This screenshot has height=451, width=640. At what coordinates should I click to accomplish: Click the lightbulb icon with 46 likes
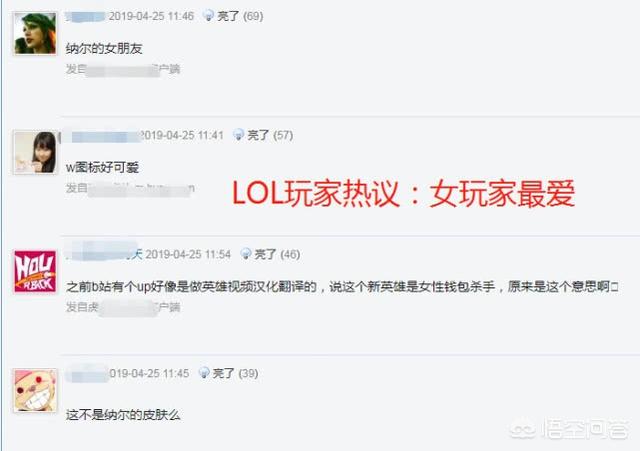246,254
